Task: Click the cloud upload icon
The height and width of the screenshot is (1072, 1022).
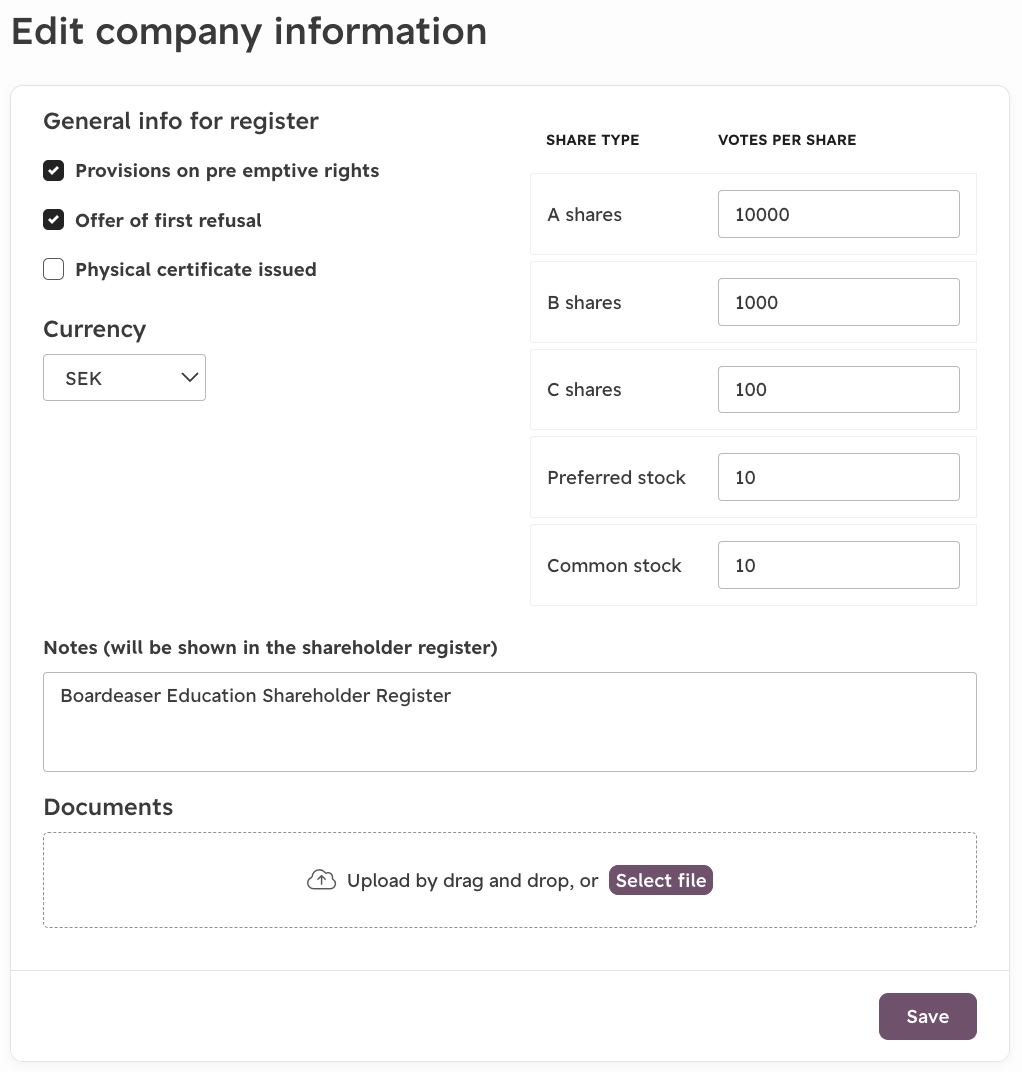Action: pyautogui.click(x=321, y=880)
